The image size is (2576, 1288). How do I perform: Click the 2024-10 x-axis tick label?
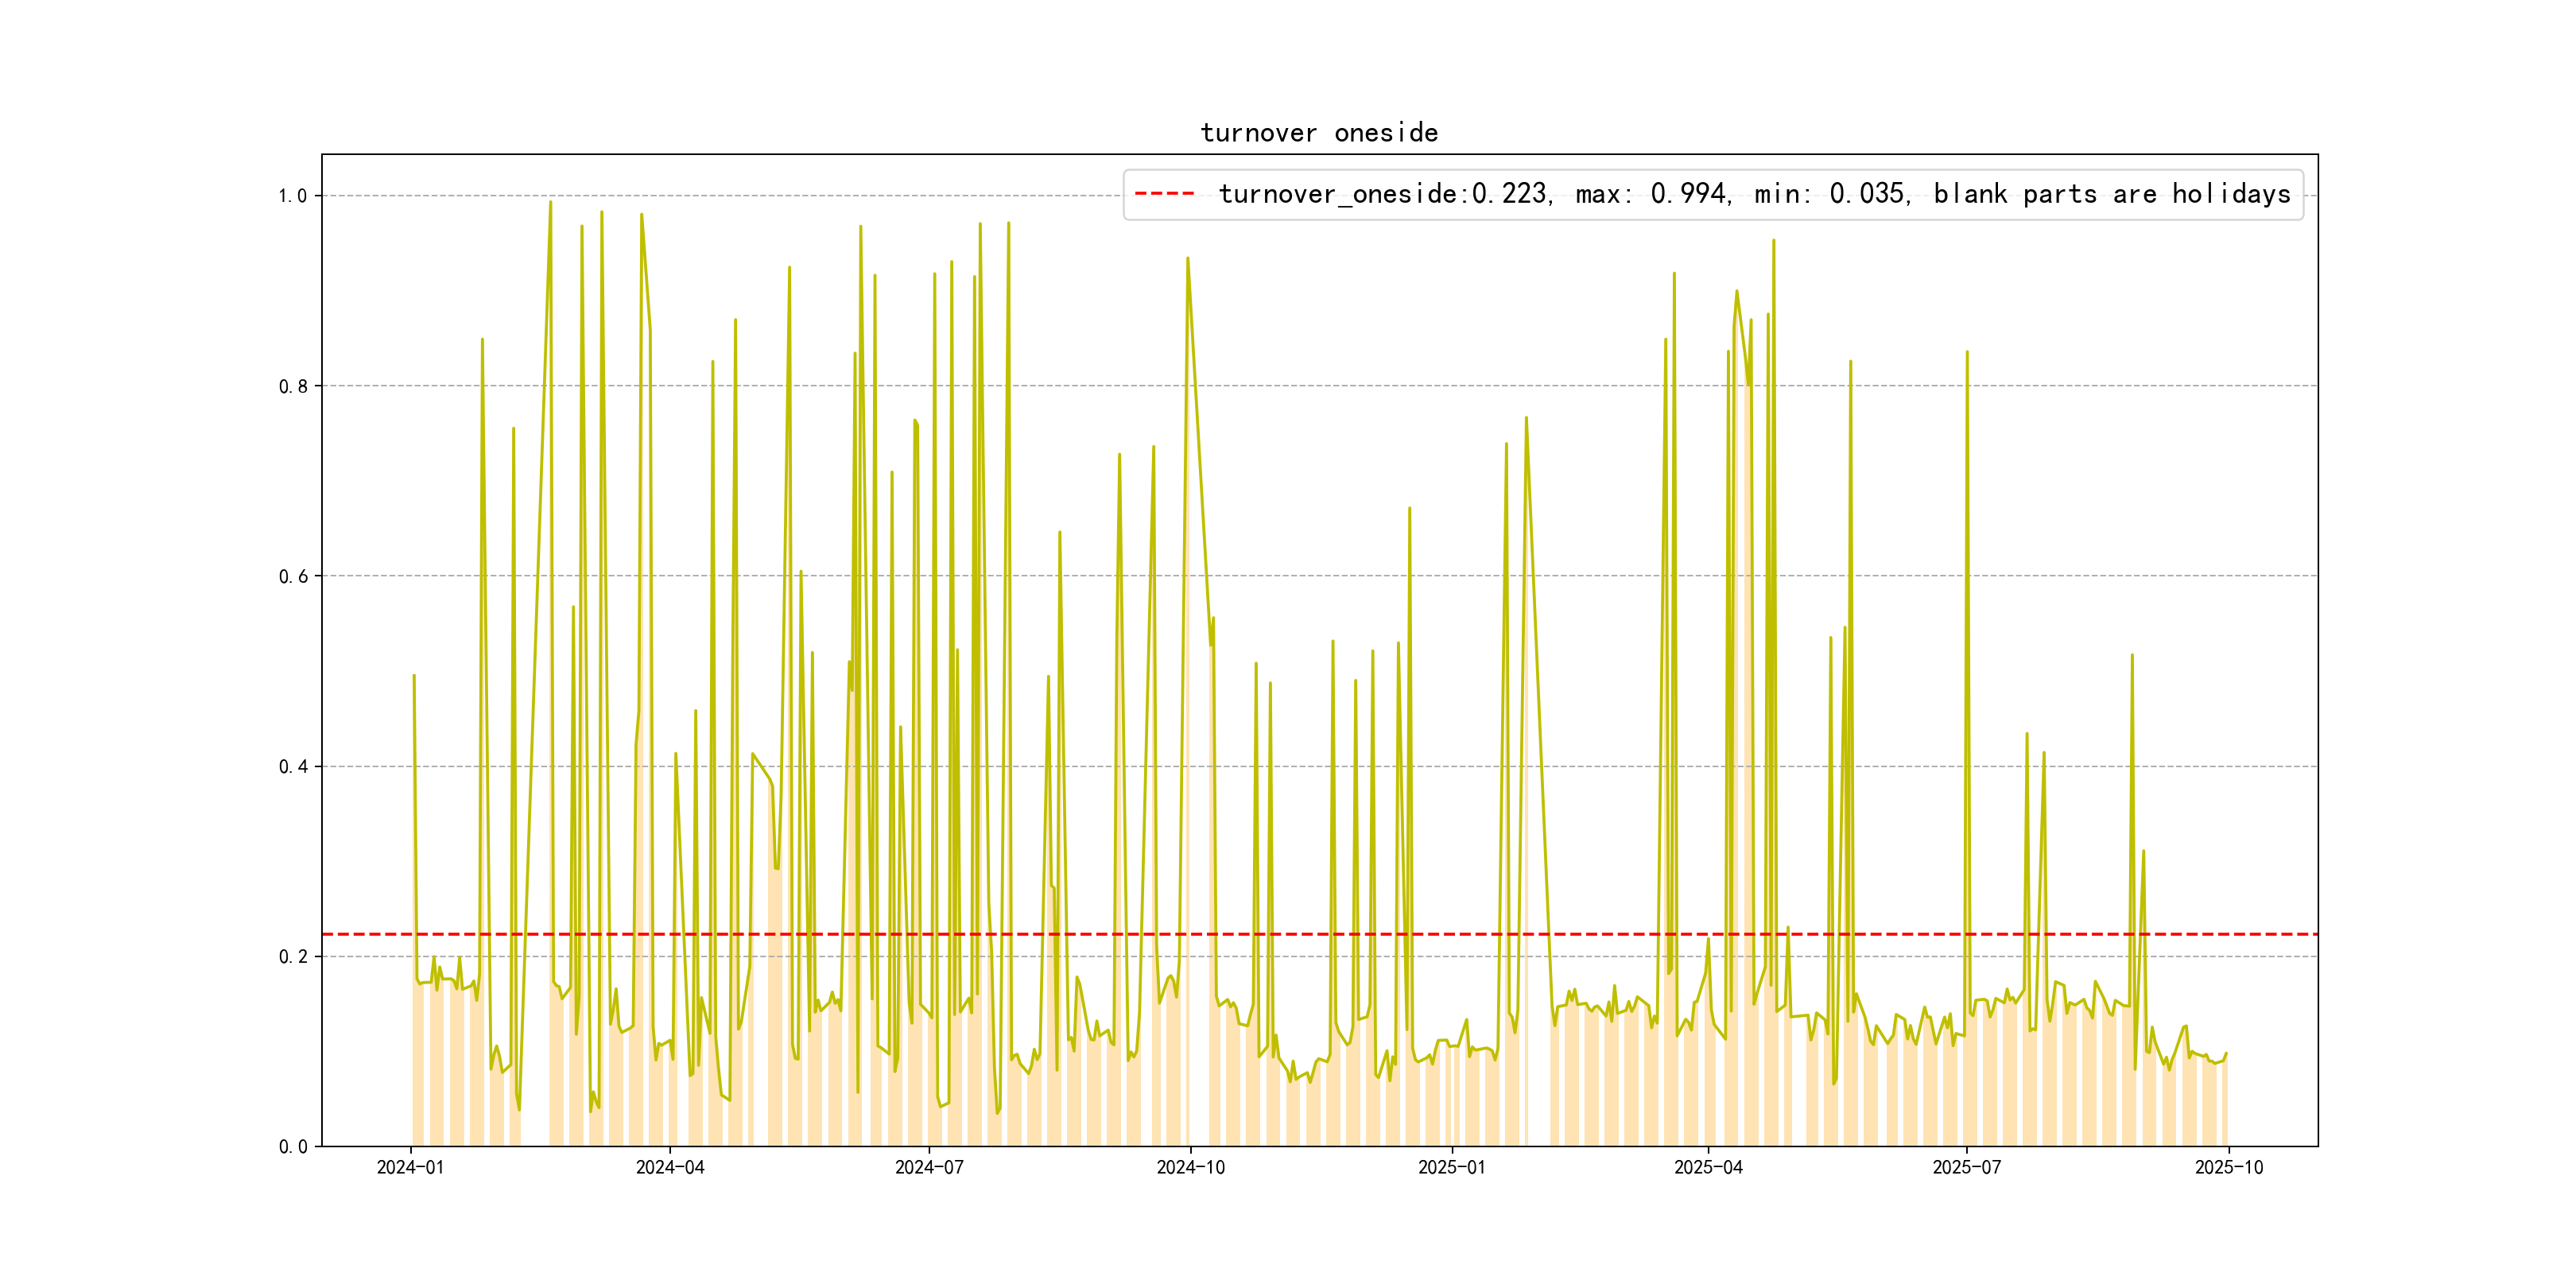[1190, 1167]
